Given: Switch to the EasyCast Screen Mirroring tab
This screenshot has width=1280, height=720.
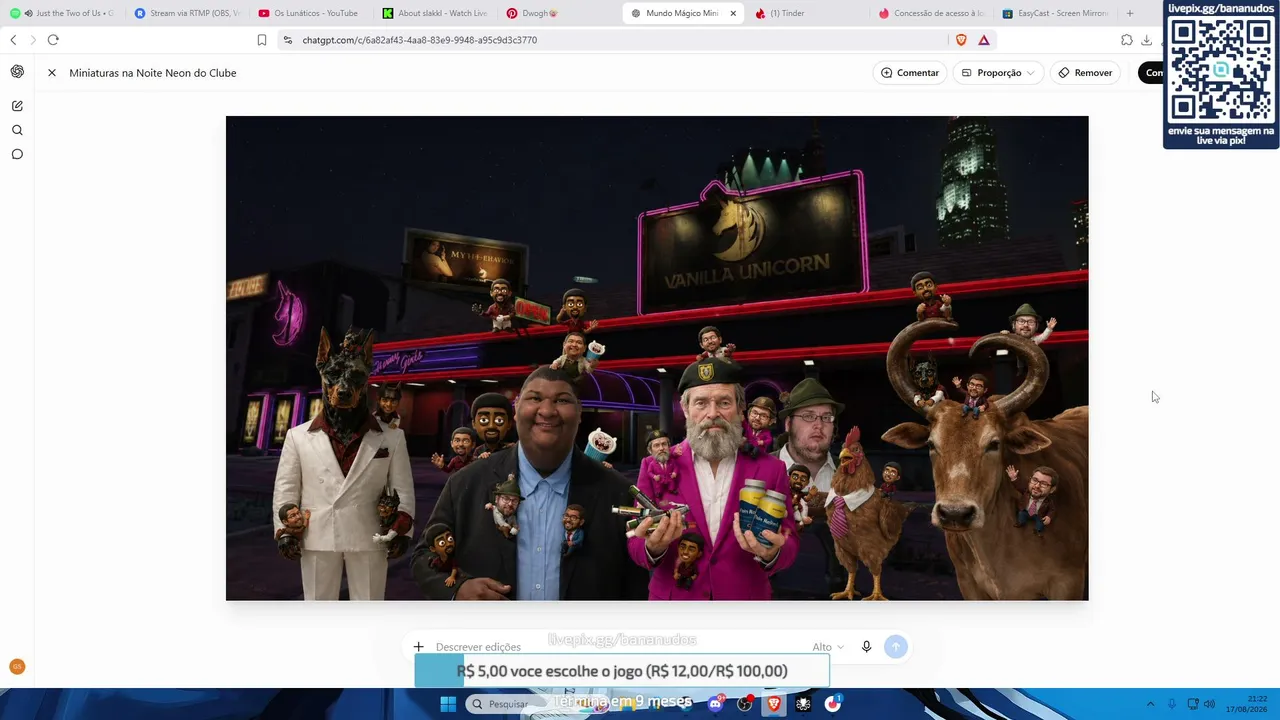Looking at the screenshot, I should [x=1055, y=13].
